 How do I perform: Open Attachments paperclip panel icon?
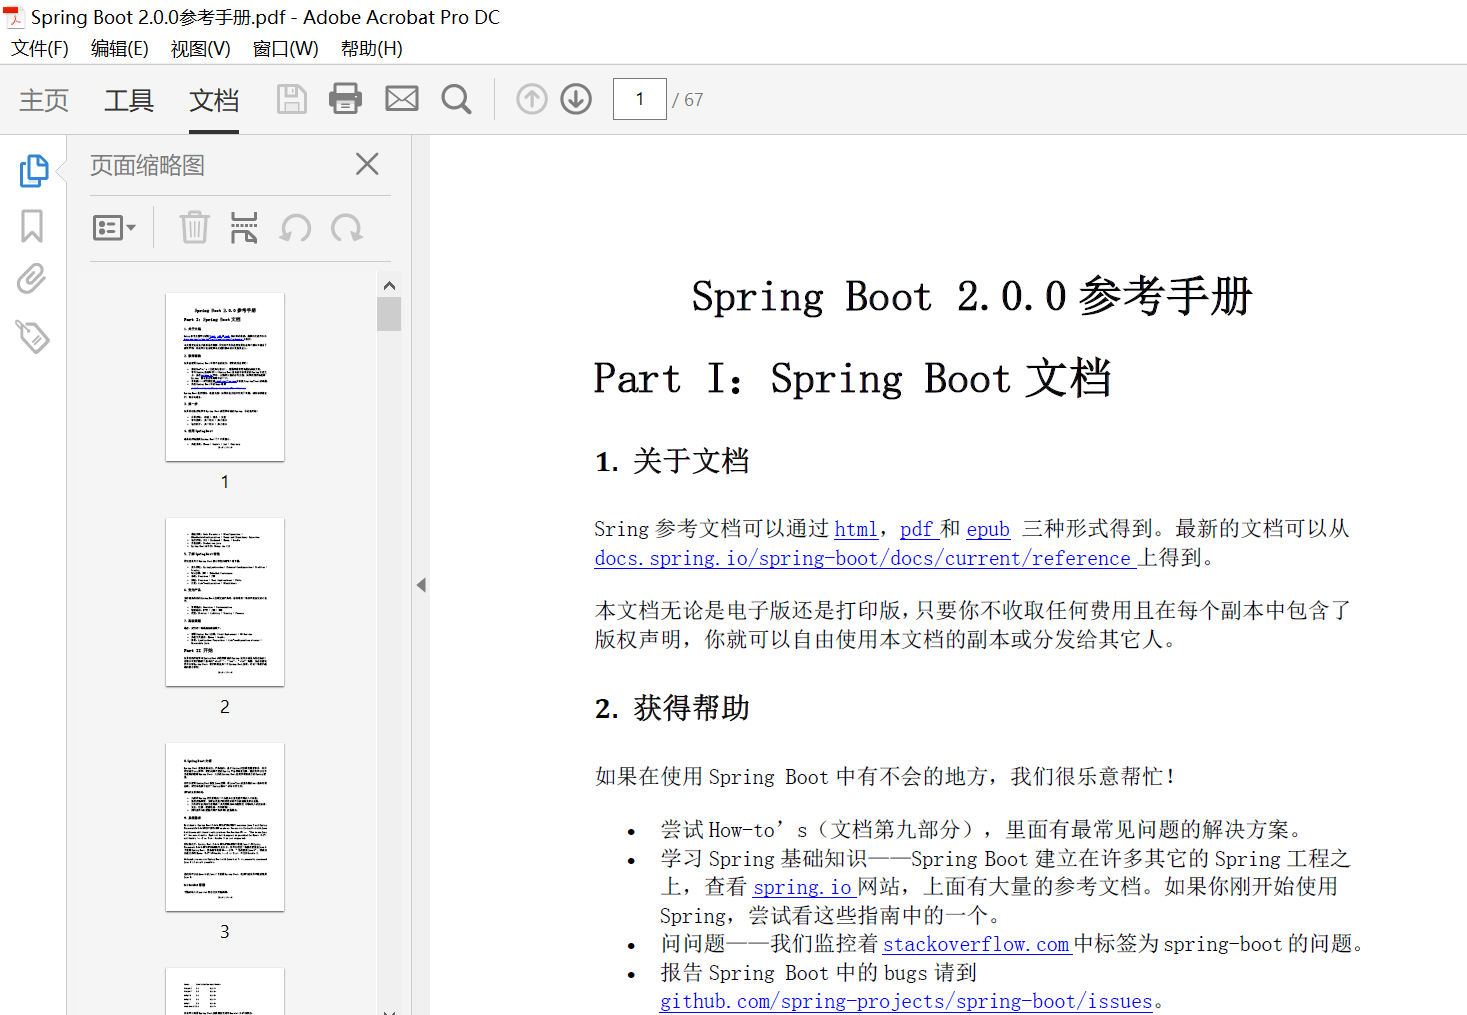(x=32, y=279)
